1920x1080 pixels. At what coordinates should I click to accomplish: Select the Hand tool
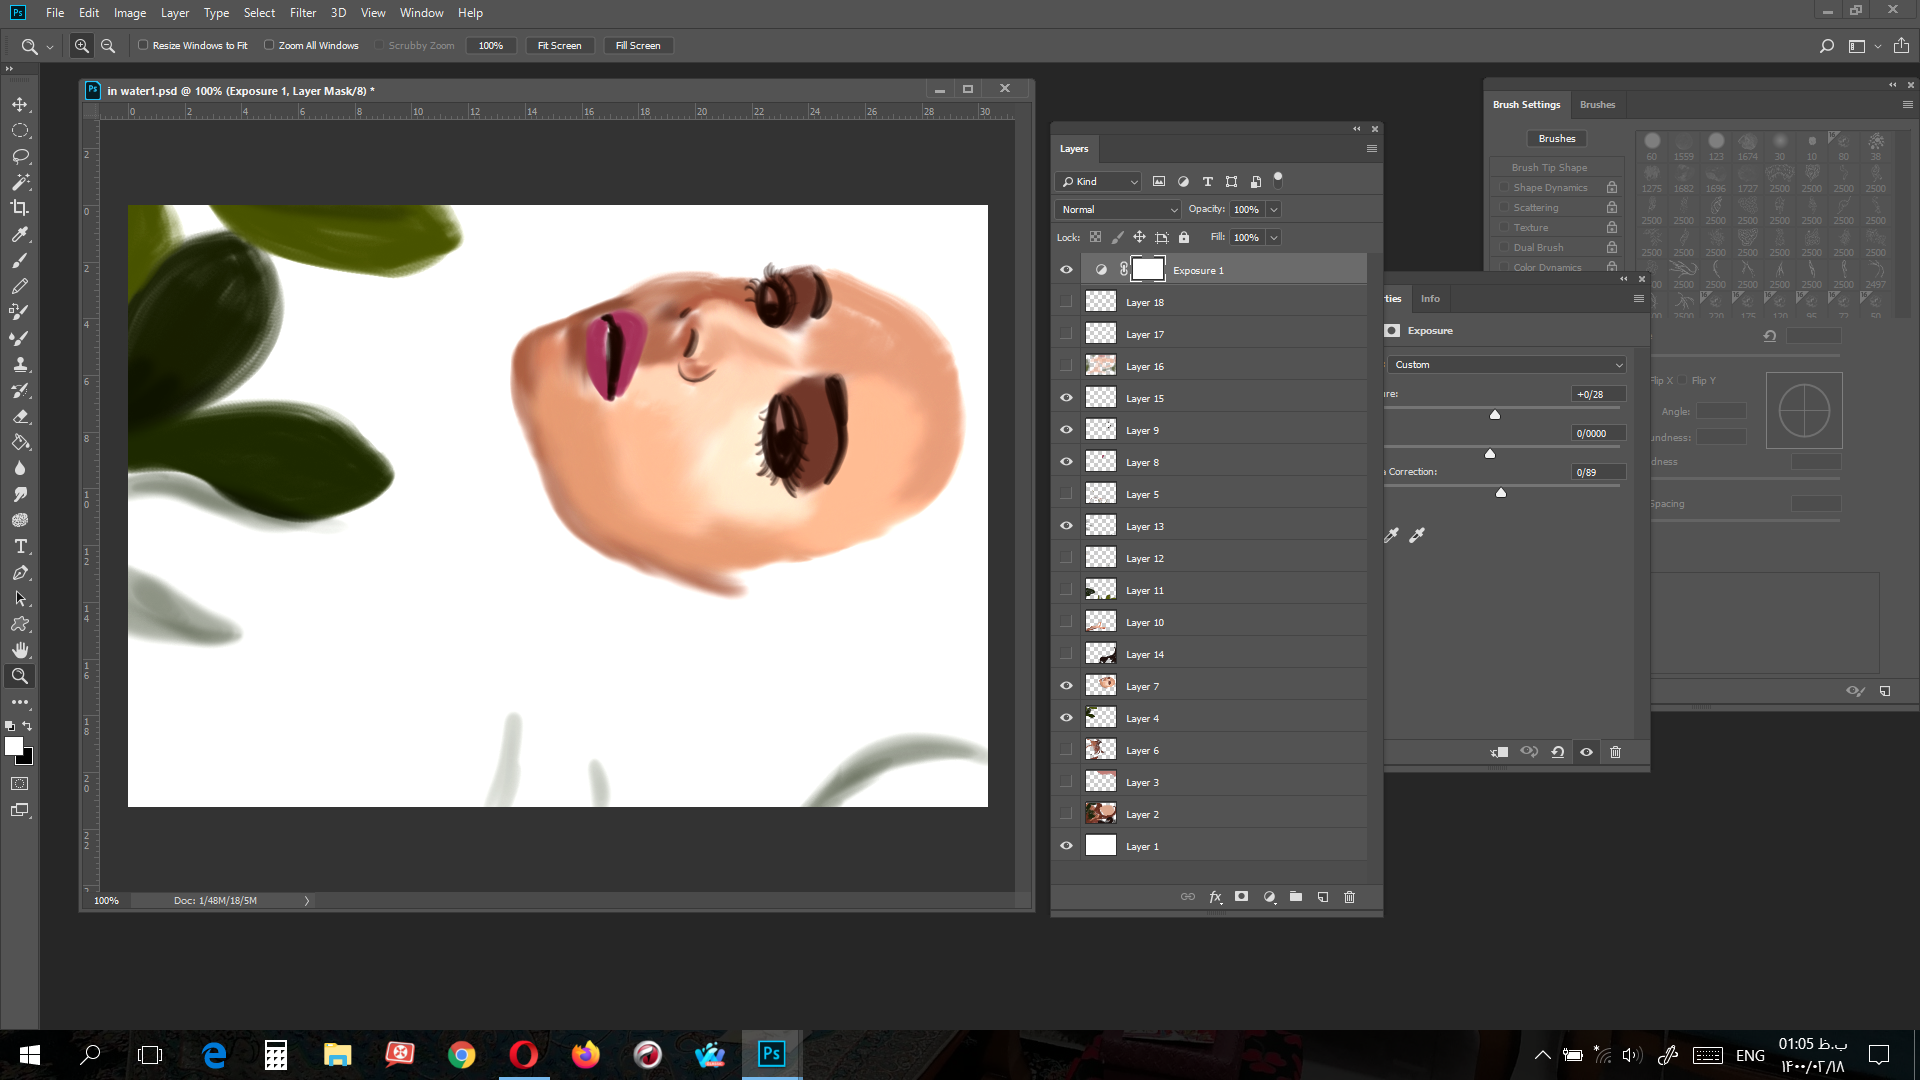point(20,650)
